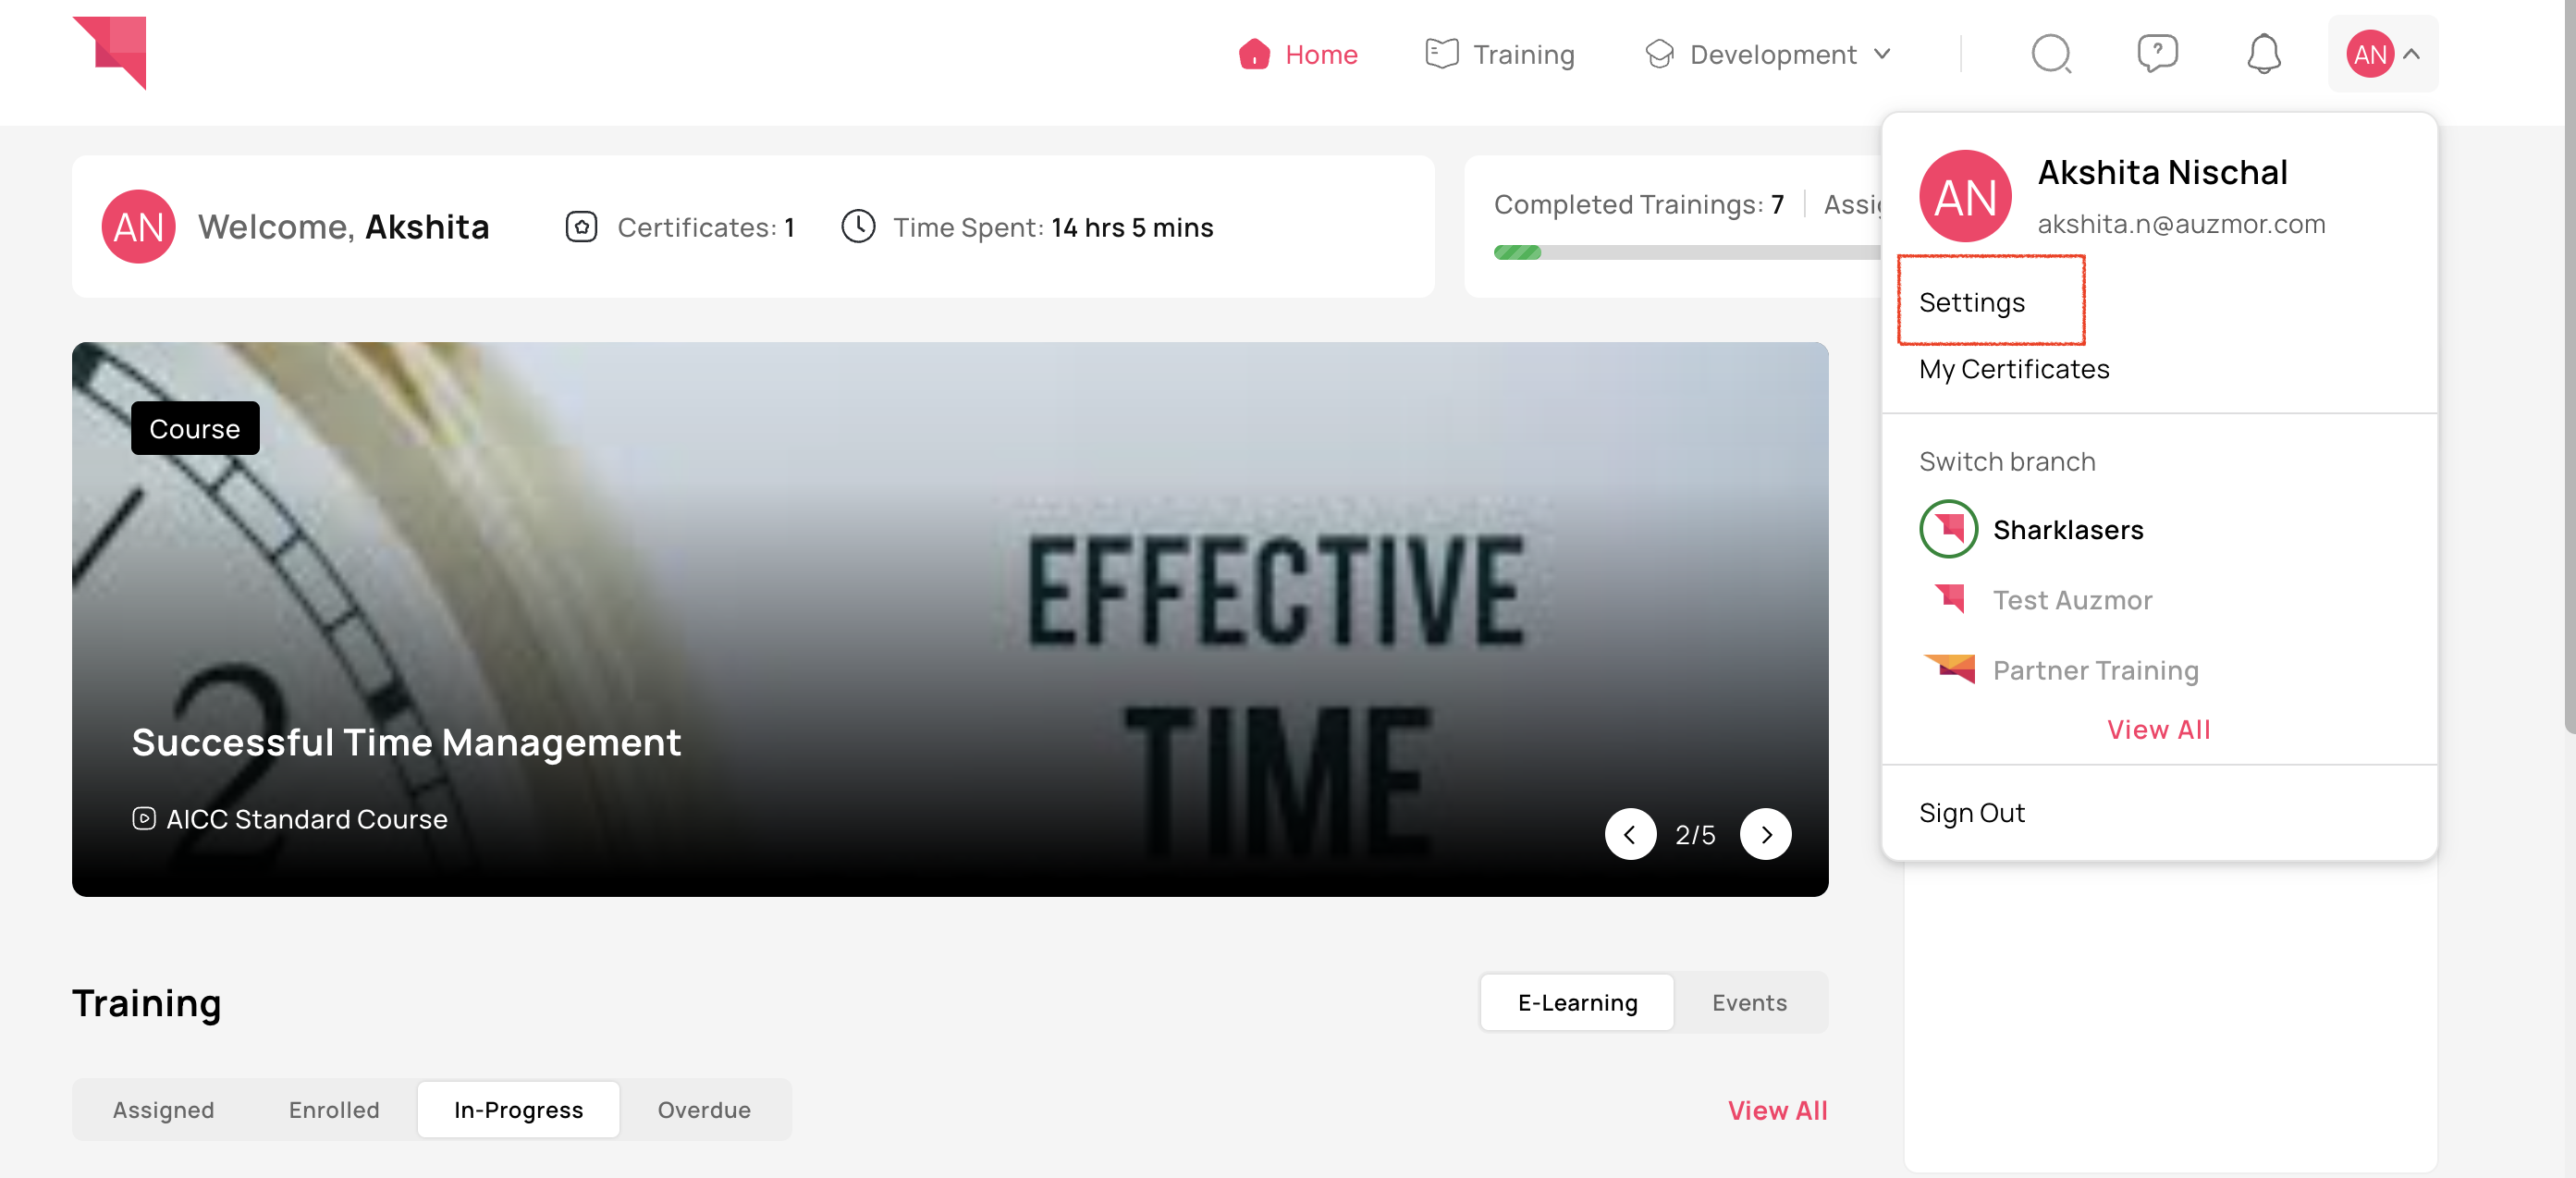Advance to next carousel slide
The image size is (2576, 1178).
pos(1765,834)
